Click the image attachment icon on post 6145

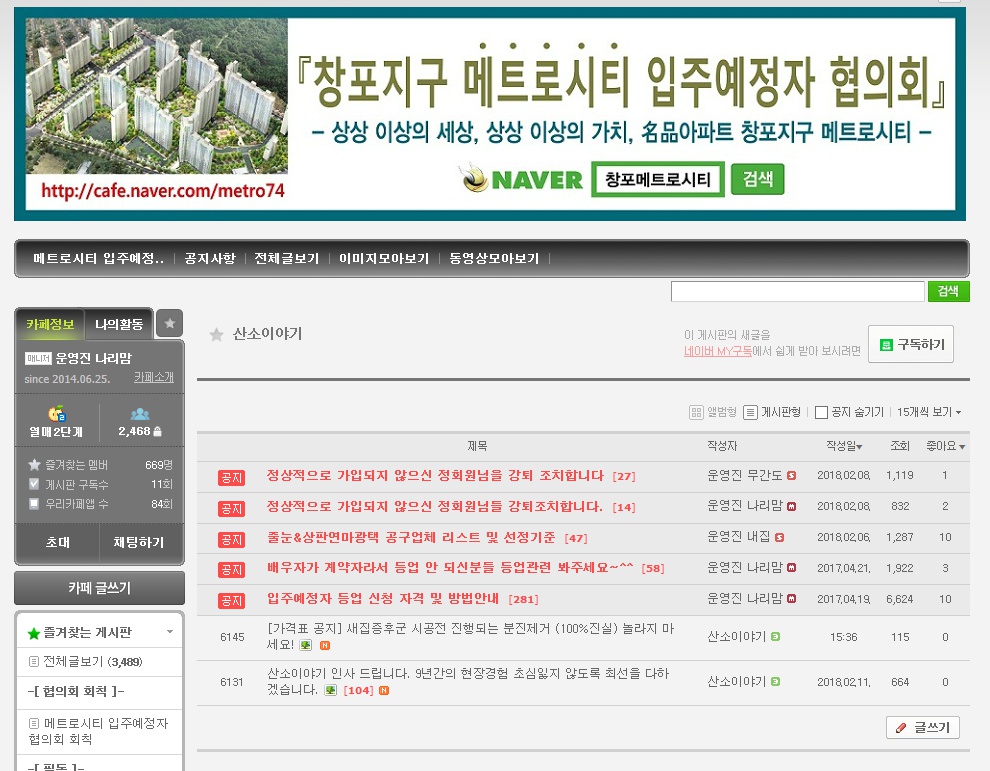pos(306,645)
